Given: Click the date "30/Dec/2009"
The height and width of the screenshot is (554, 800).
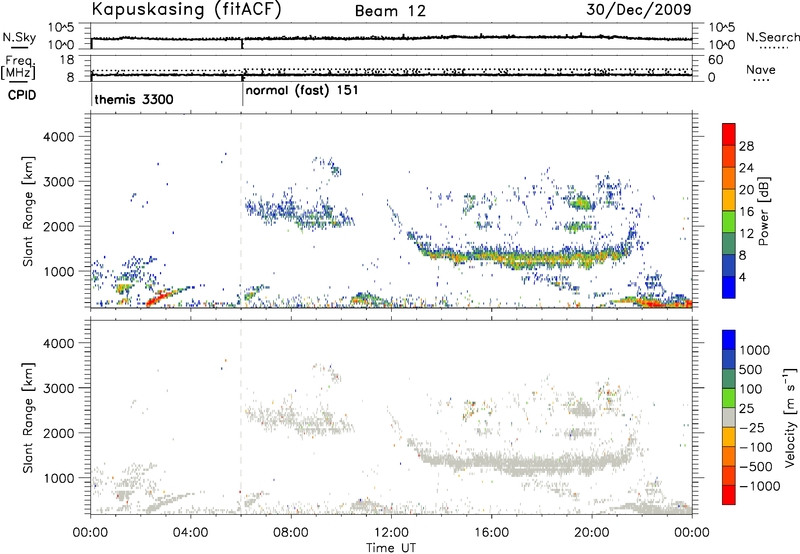Looking at the screenshot, I should [639, 9].
